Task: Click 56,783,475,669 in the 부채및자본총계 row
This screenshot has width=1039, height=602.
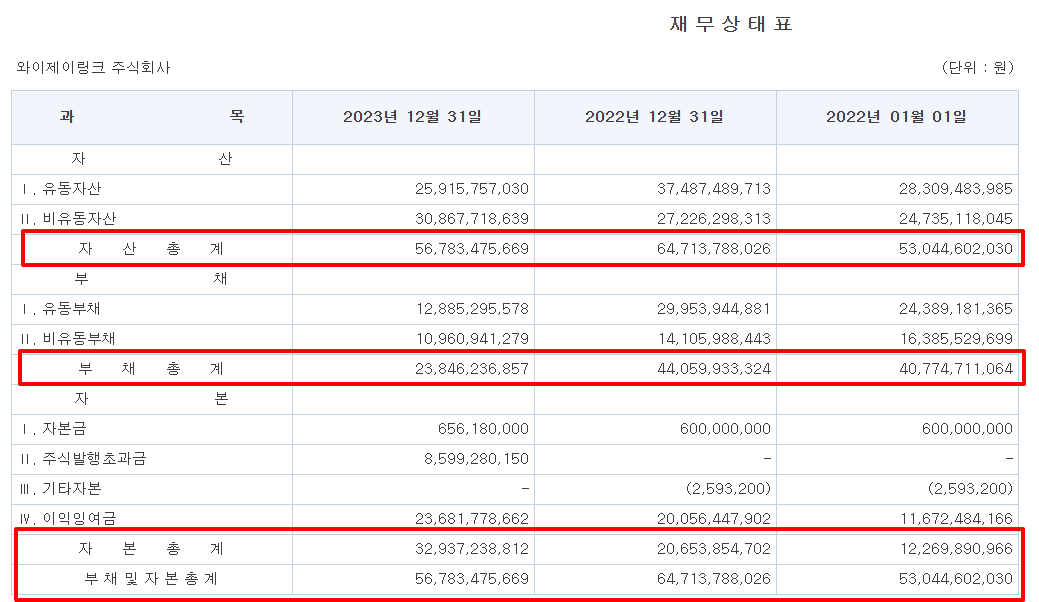Action: tap(472, 579)
